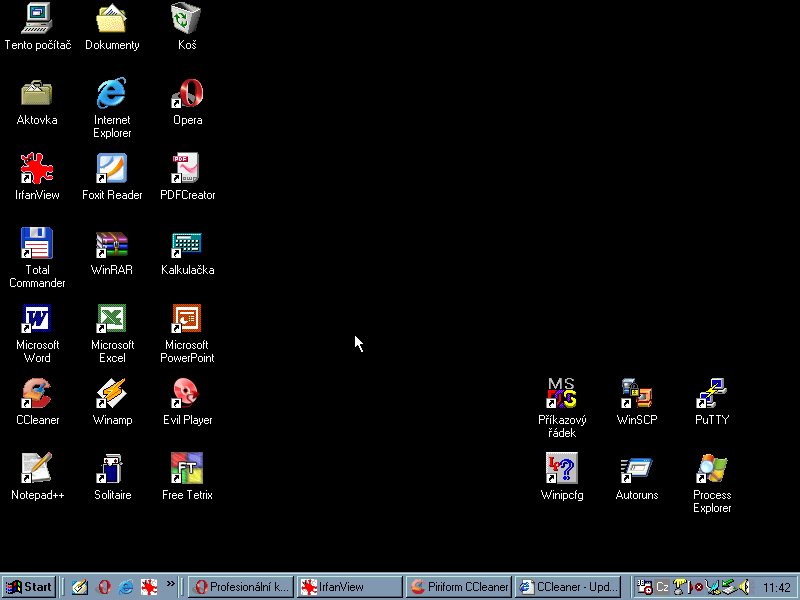Click the Task Scheduler tray icon

[x=645, y=587]
